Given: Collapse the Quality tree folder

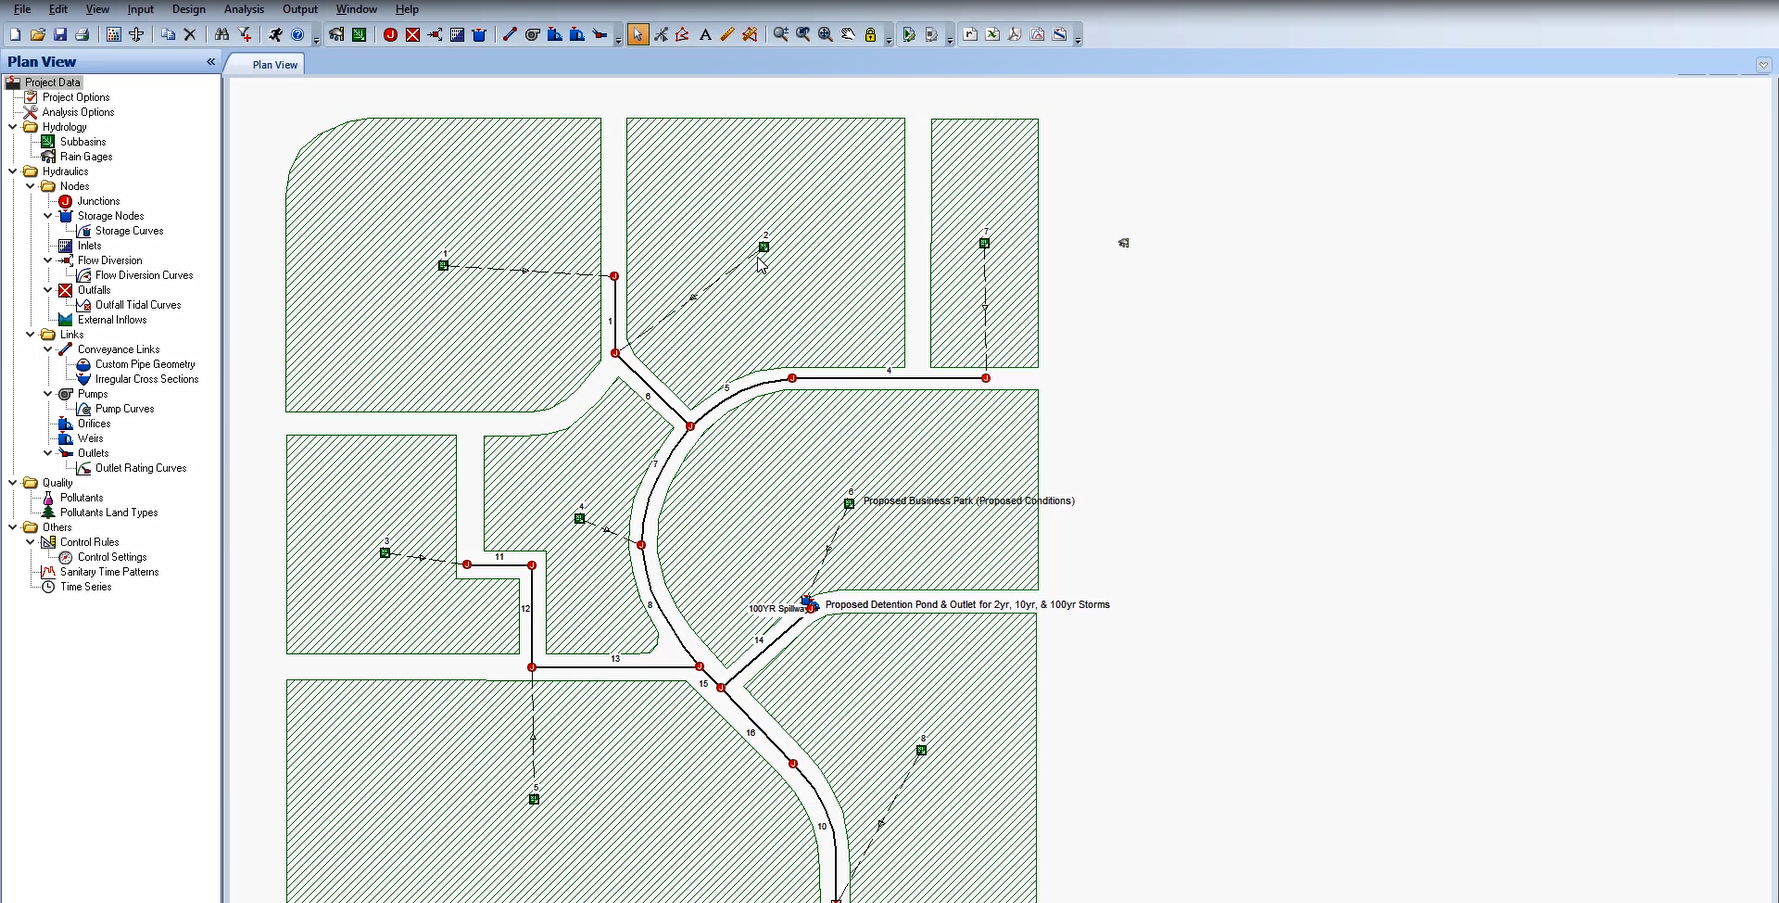Looking at the screenshot, I should (13, 483).
